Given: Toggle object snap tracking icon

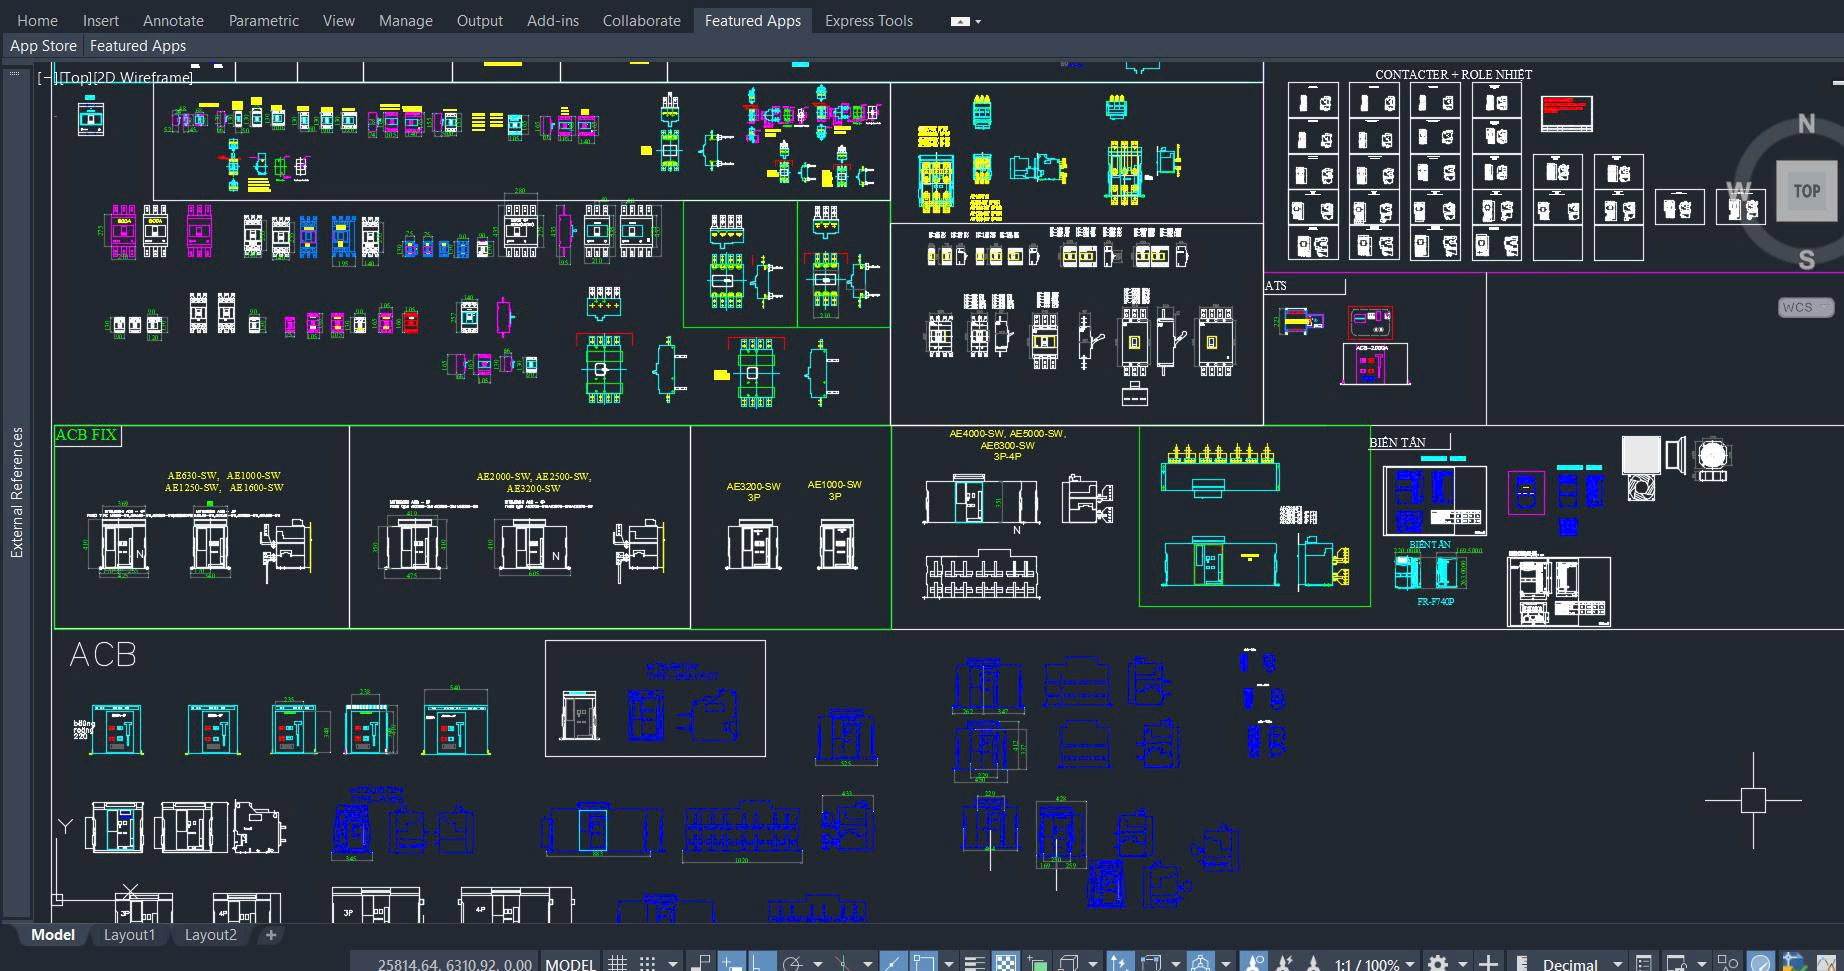Looking at the screenshot, I should (x=893, y=963).
